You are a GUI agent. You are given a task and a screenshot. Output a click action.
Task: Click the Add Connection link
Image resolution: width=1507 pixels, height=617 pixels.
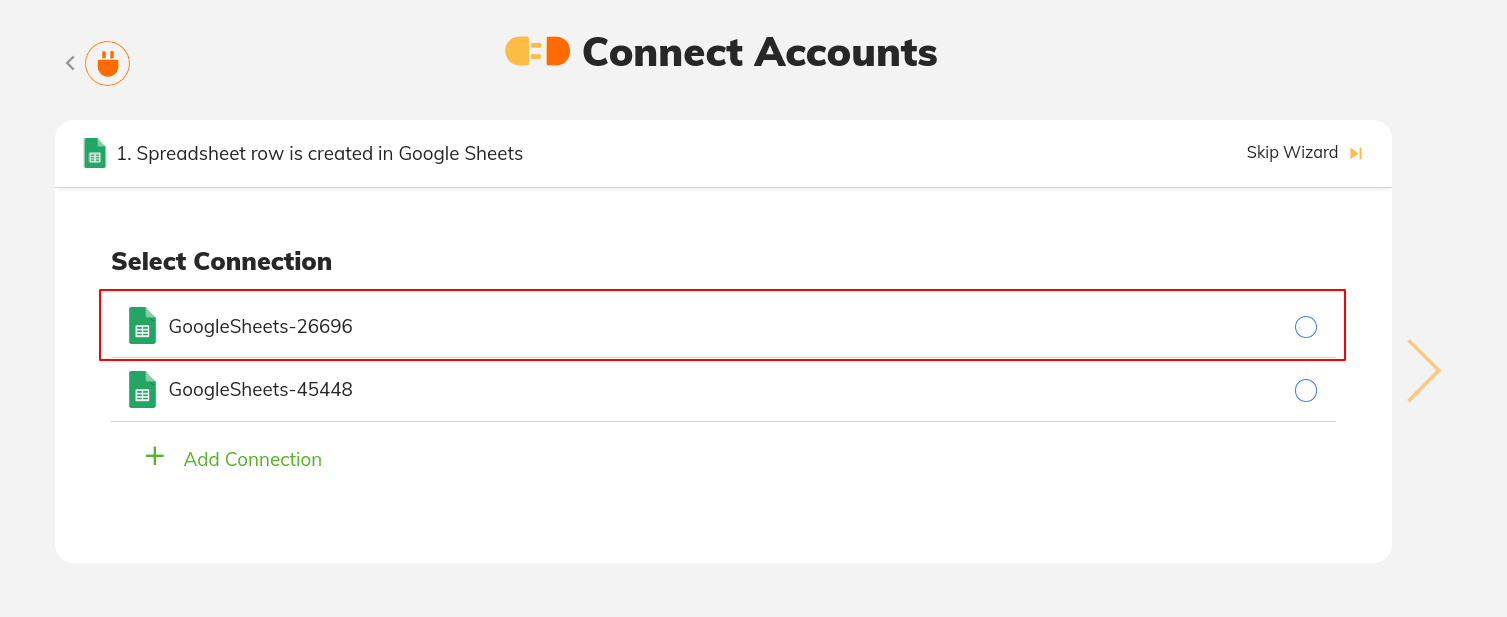[252, 459]
